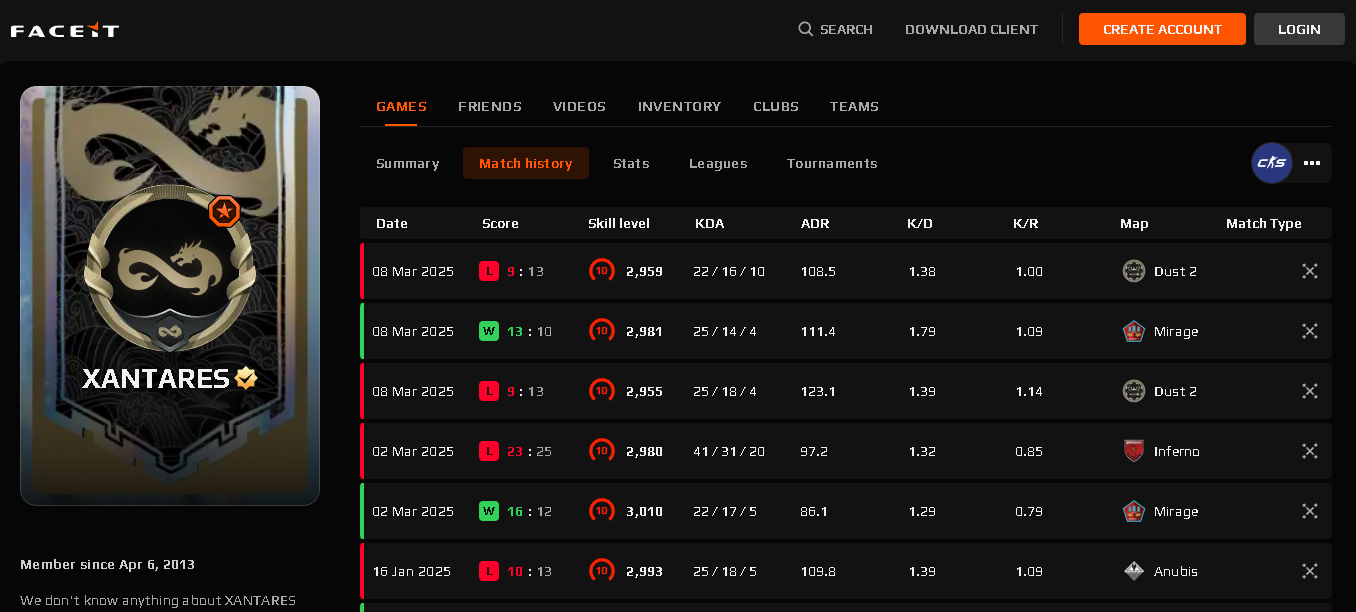Screen dimensions: 1356x612
Task: Click the LOGIN button
Action: (x=1299, y=29)
